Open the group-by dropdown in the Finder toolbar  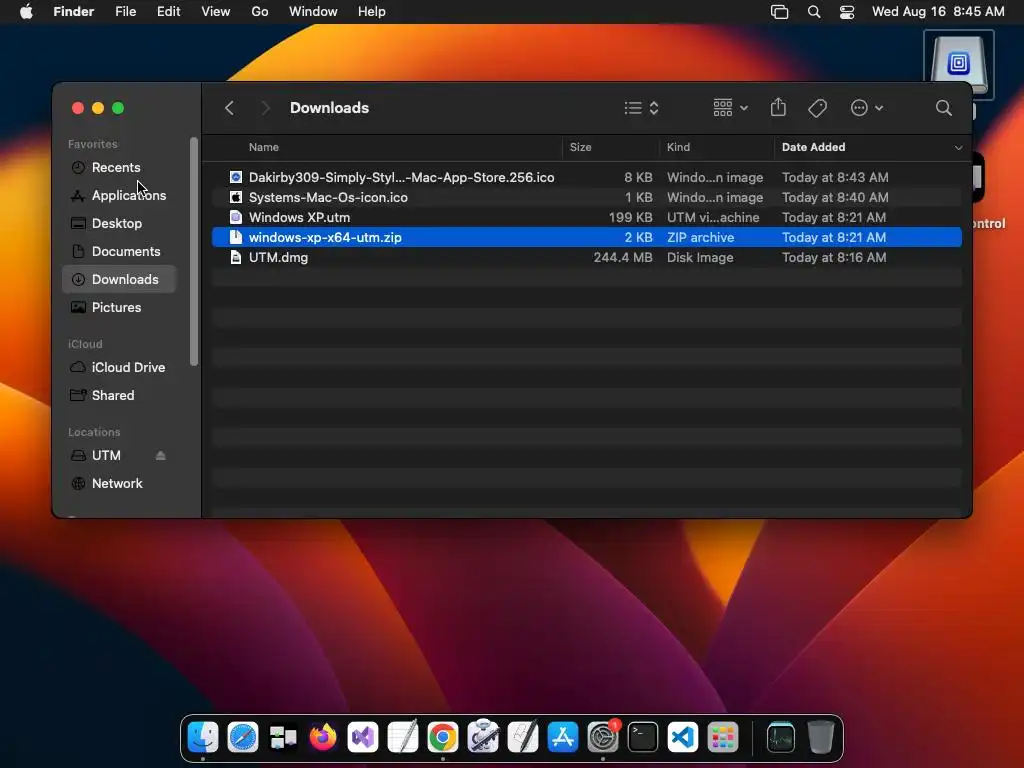(730, 108)
